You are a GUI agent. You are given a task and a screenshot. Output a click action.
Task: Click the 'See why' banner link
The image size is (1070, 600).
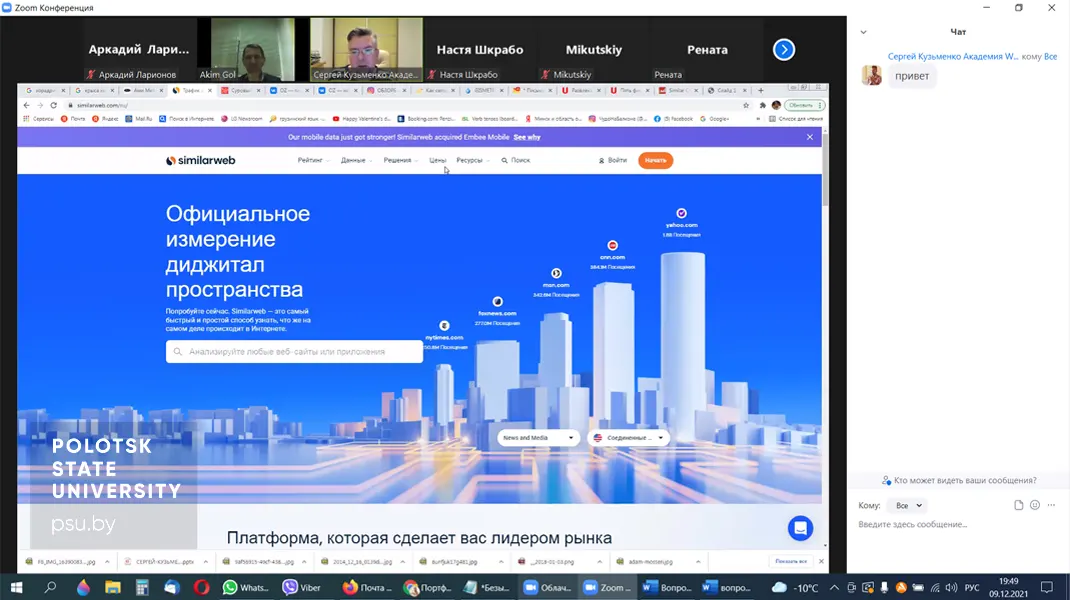tap(526, 137)
